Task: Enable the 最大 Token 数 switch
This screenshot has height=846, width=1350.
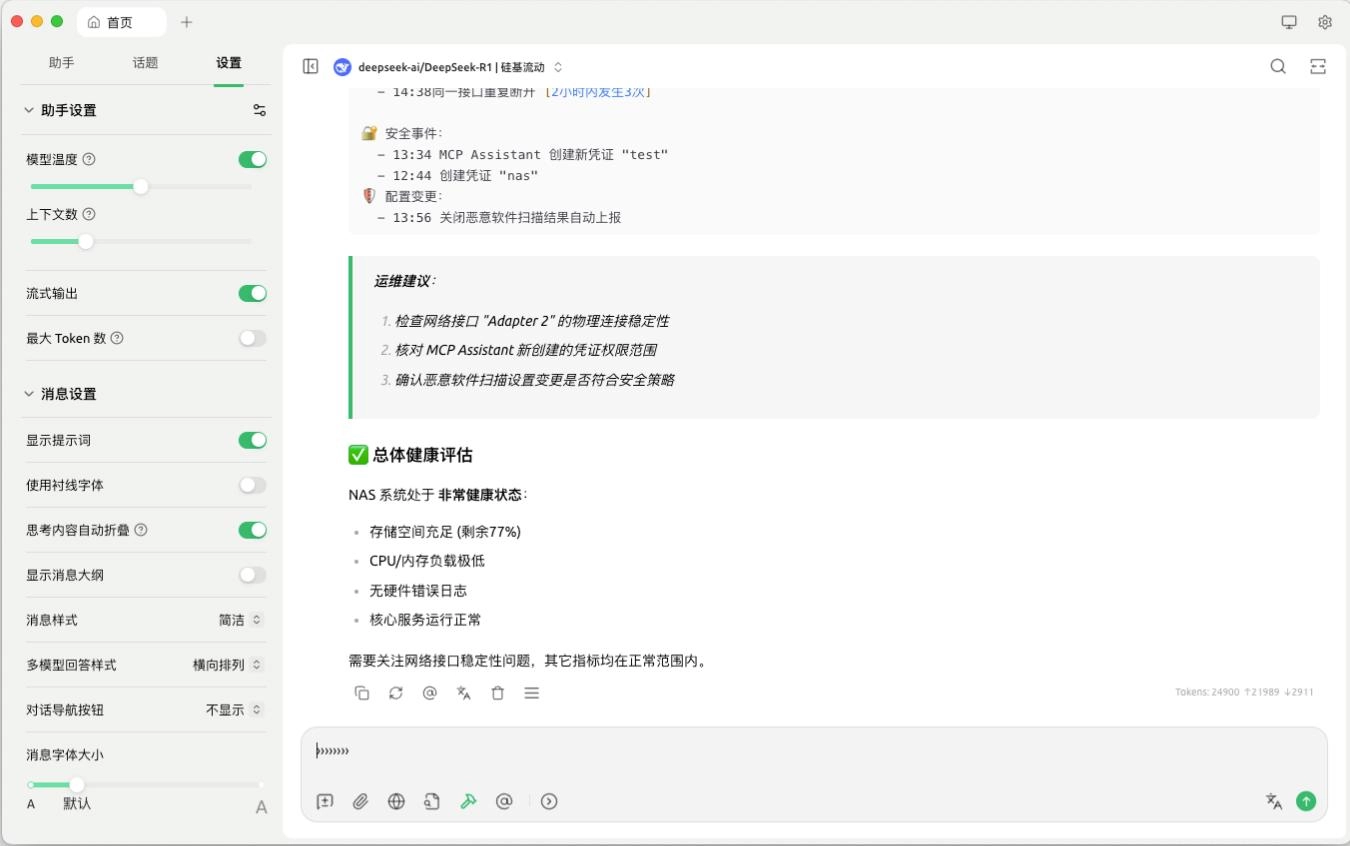Action: point(252,338)
